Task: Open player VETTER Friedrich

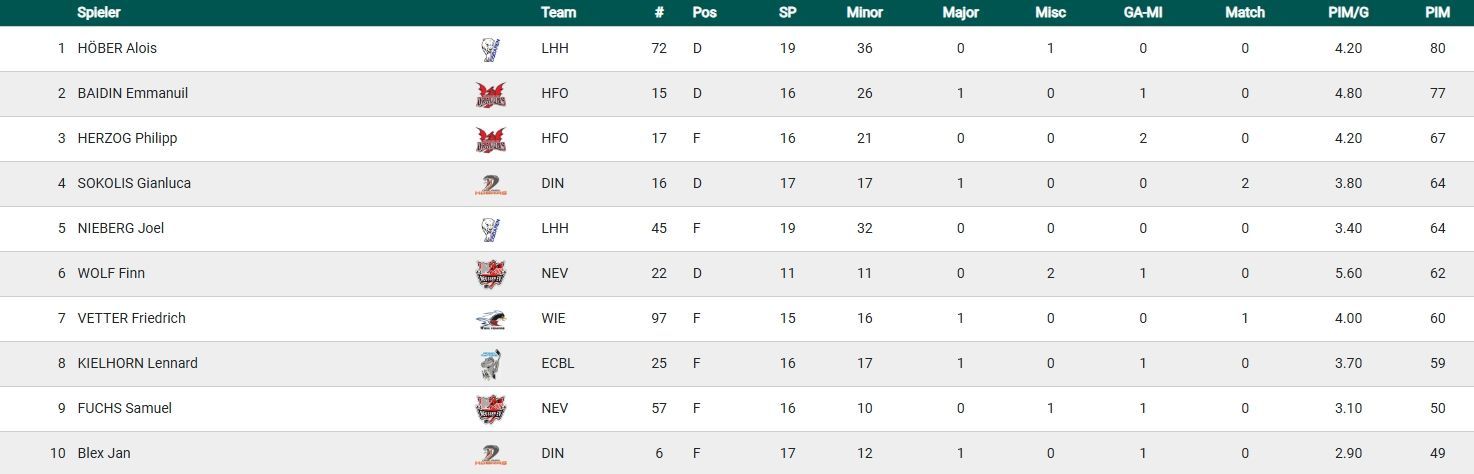Action: coord(131,318)
